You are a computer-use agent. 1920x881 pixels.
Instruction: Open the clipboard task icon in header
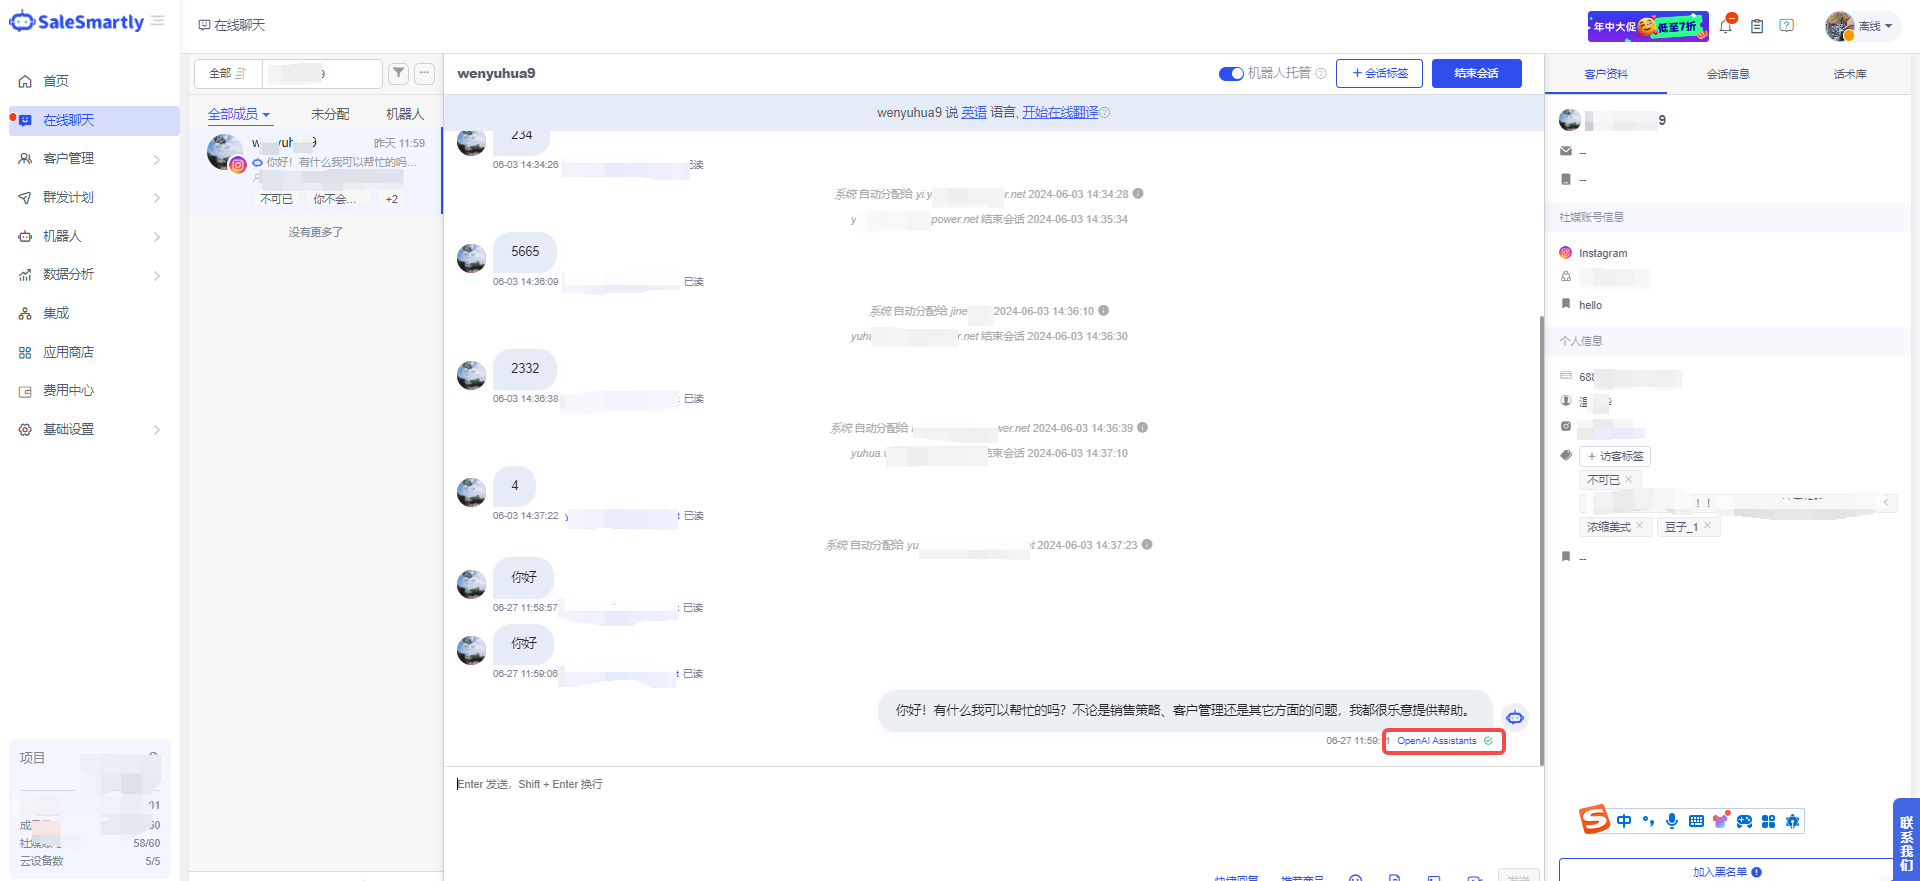coord(1757,26)
